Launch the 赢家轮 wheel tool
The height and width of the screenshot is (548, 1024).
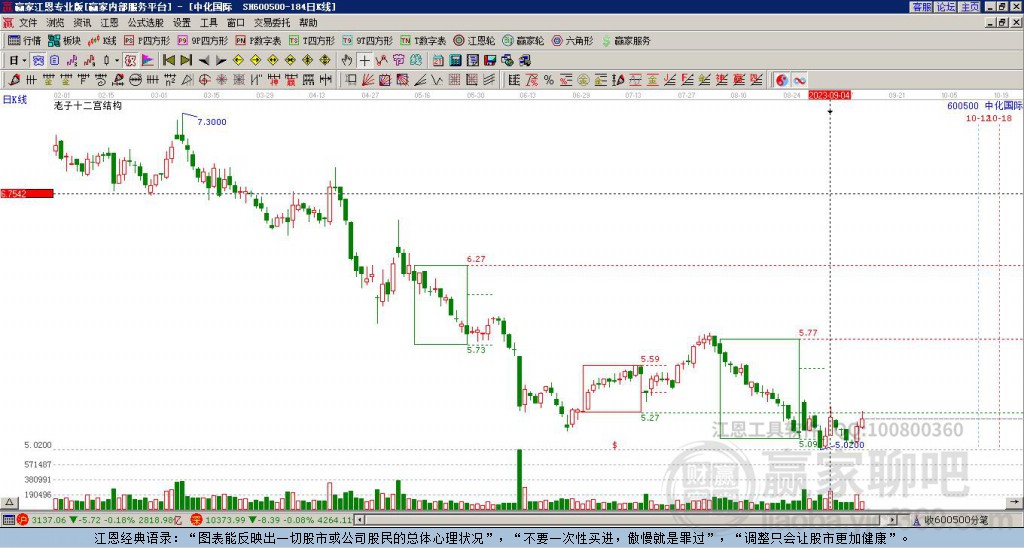pos(523,40)
